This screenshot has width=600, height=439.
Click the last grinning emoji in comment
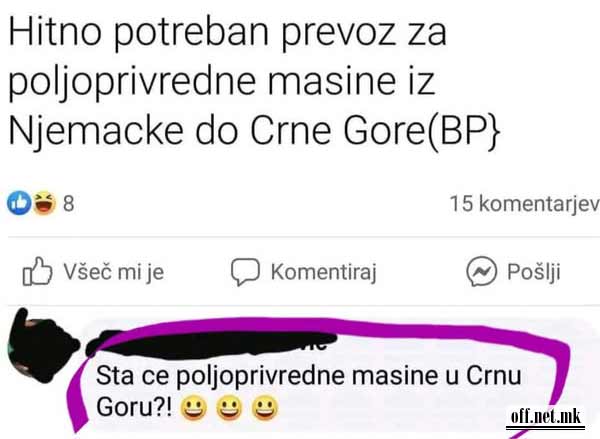[265, 408]
